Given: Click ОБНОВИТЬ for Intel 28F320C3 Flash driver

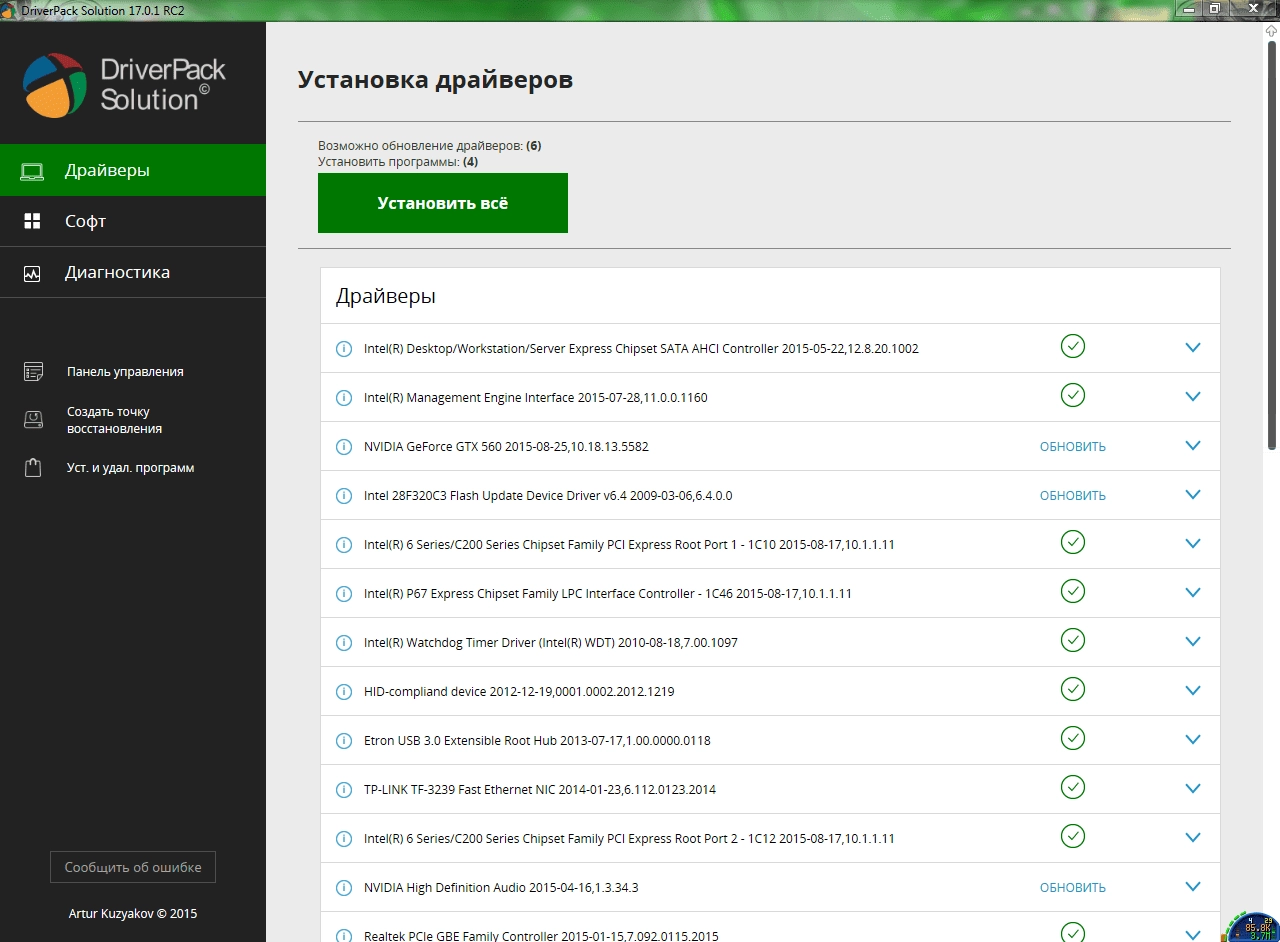Looking at the screenshot, I should pos(1073,496).
